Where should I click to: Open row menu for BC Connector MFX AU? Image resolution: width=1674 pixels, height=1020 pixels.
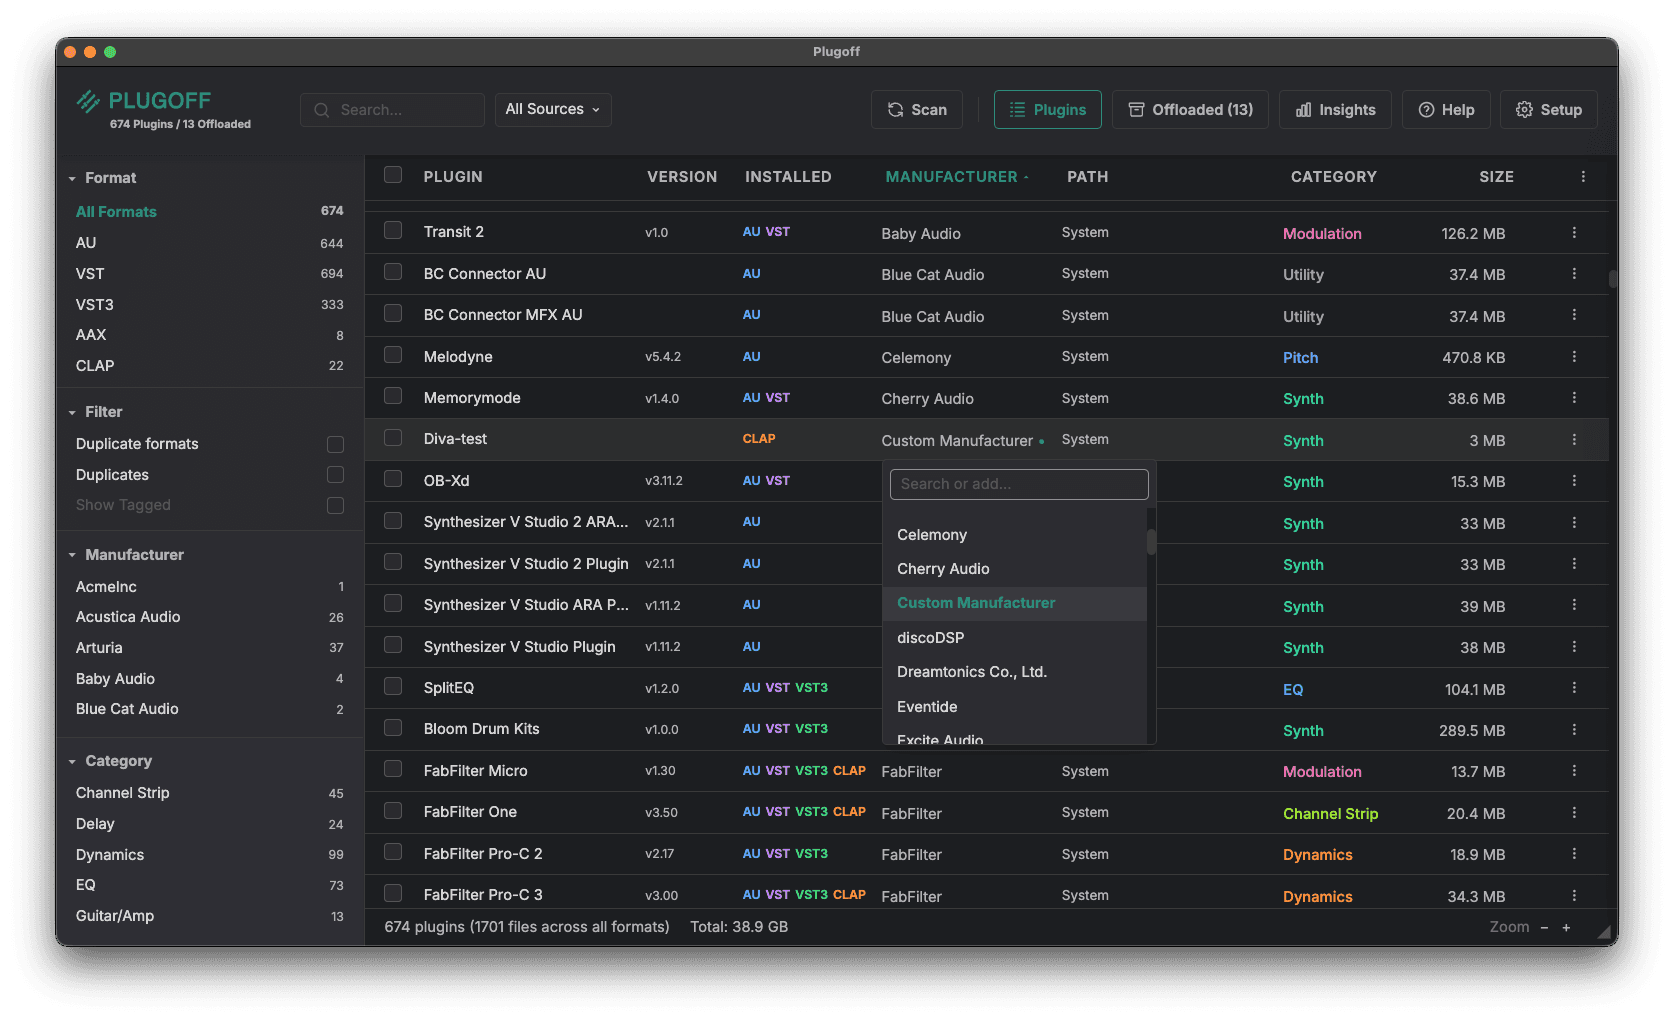1574,315
